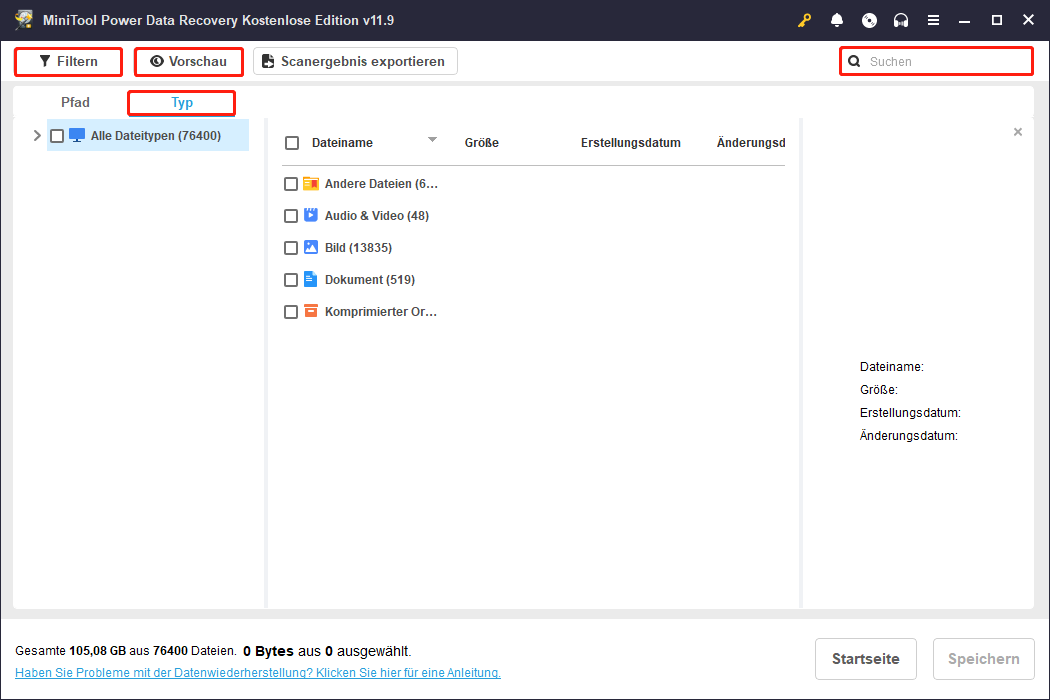Image resolution: width=1050 pixels, height=700 pixels.
Task: Click the monitor icon next to Alle Dateitypen
Action: 77,135
